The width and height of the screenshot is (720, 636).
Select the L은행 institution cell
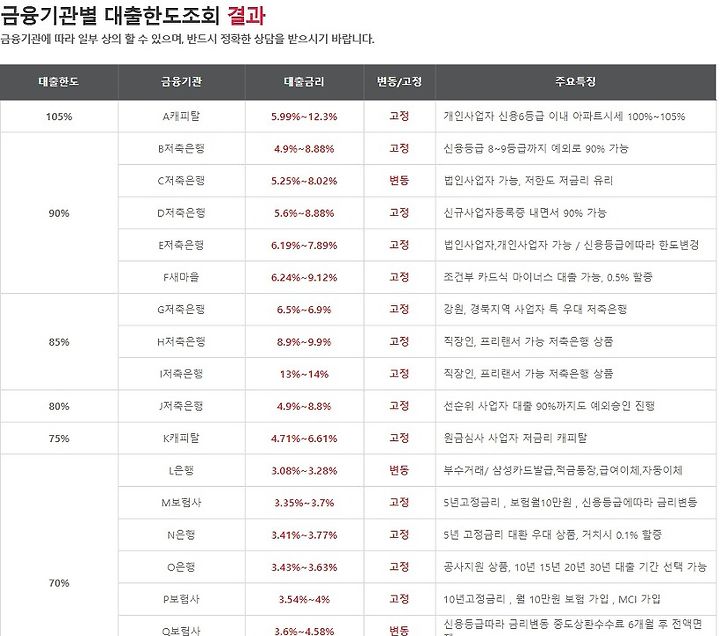pos(181,471)
